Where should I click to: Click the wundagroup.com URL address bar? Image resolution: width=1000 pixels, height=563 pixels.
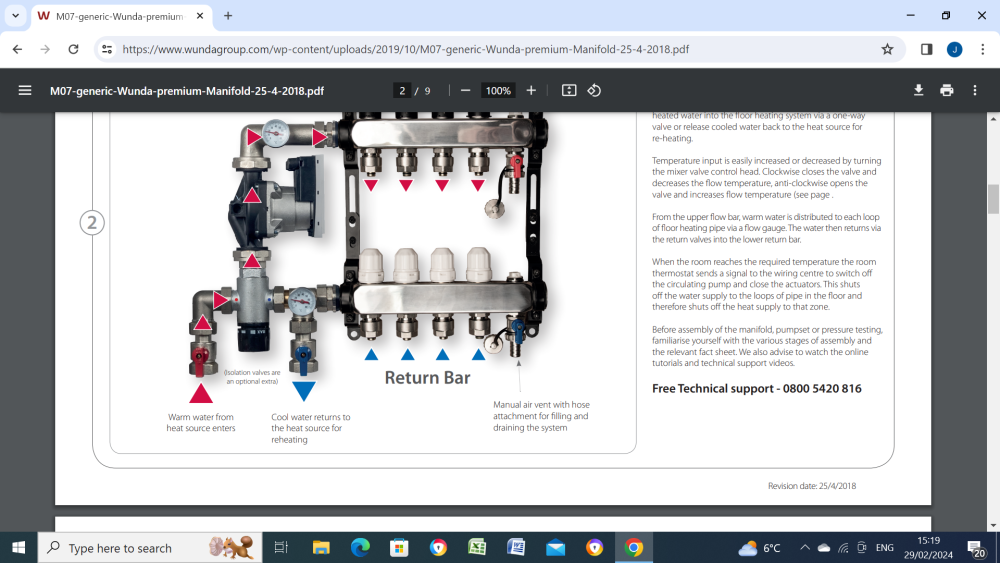[x=406, y=49]
